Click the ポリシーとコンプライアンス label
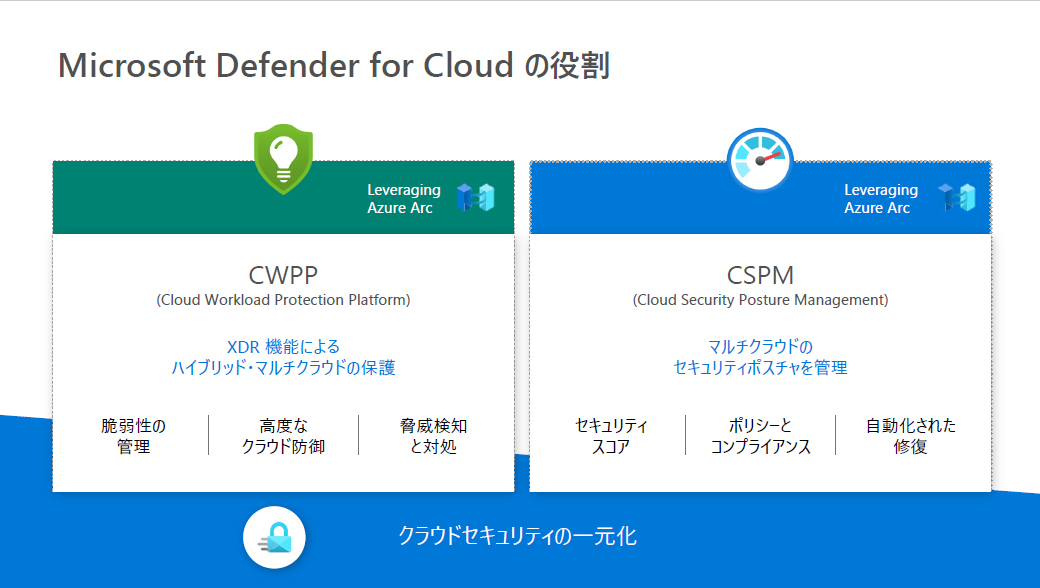The image size is (1040, 588). pyautogui.click(x=760, y=436)
